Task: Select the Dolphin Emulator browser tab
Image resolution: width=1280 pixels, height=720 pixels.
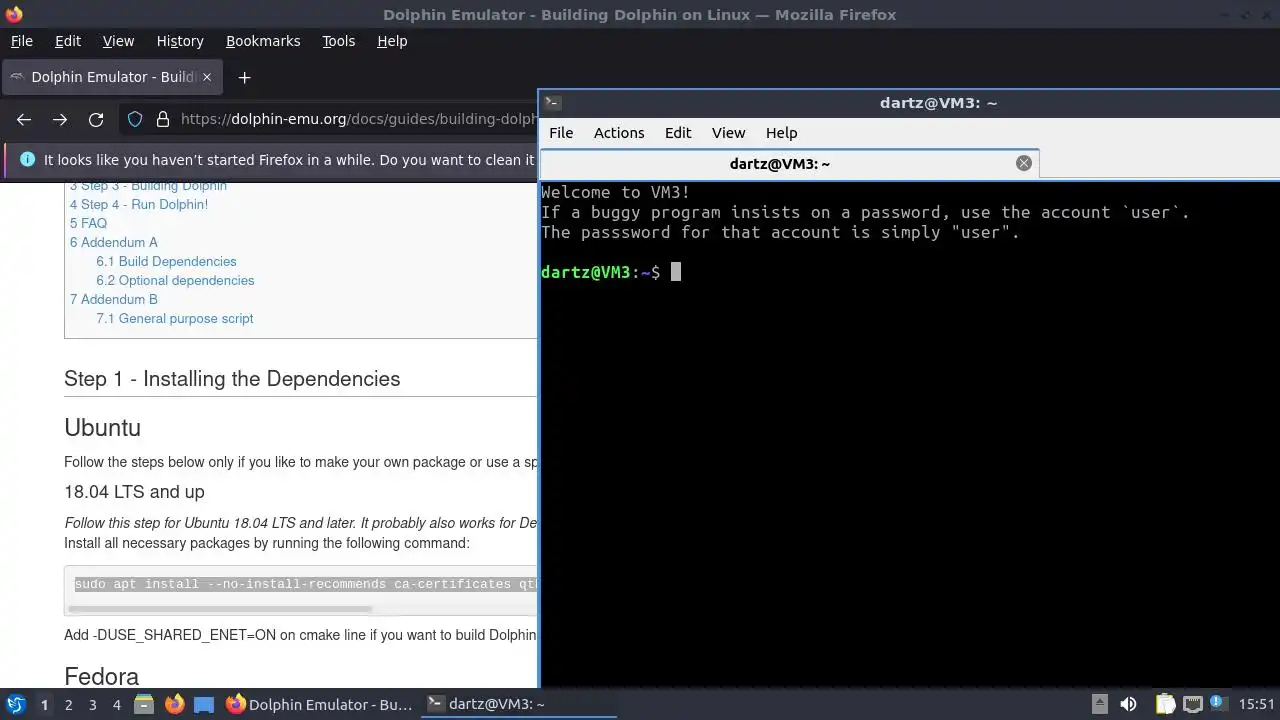Action: [113, 77]
